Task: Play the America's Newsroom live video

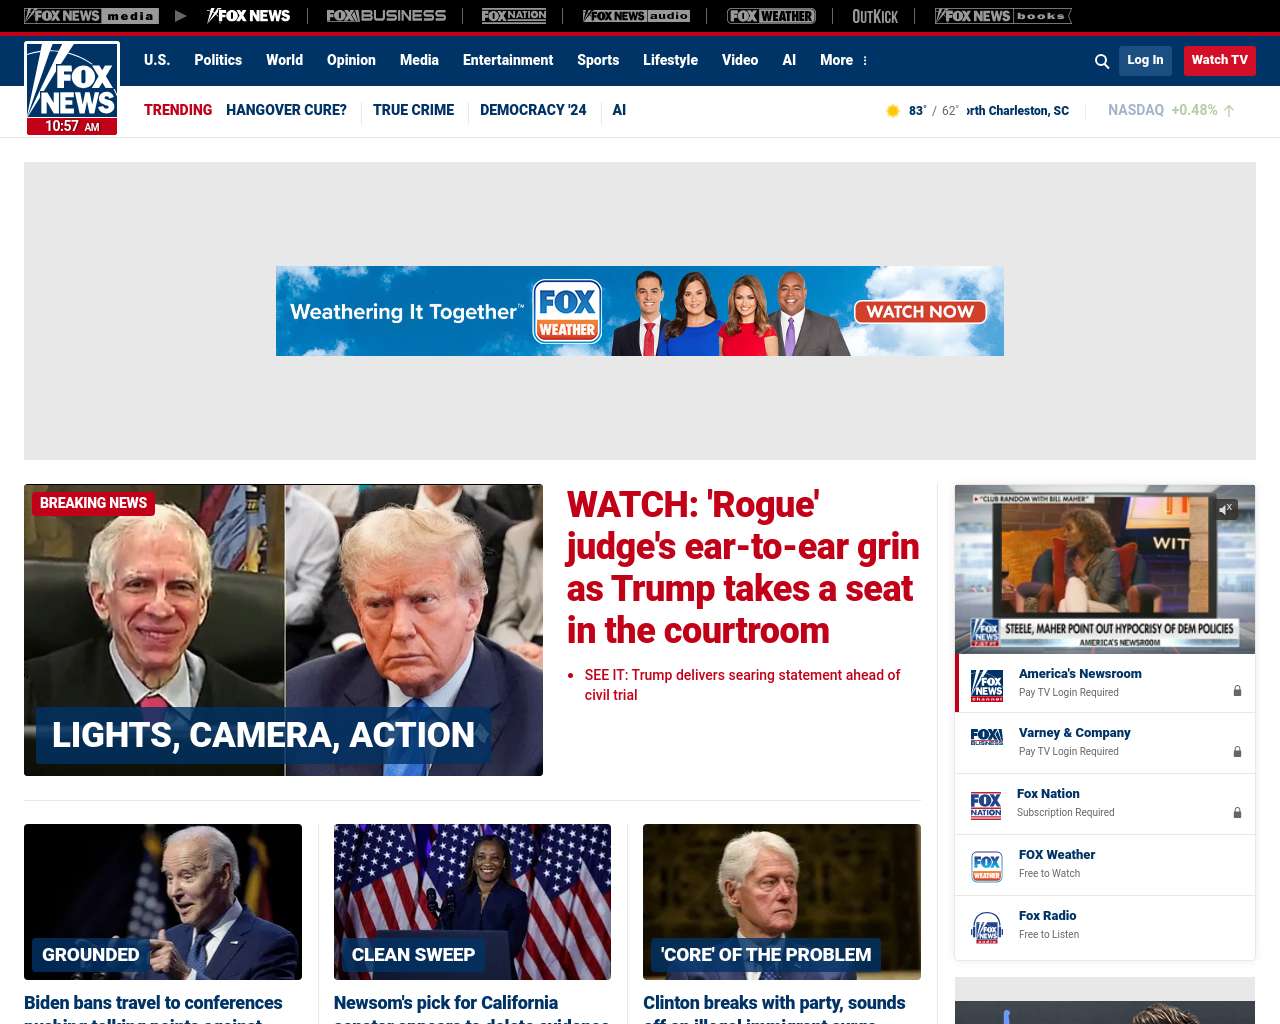Action: (1105, 569)
